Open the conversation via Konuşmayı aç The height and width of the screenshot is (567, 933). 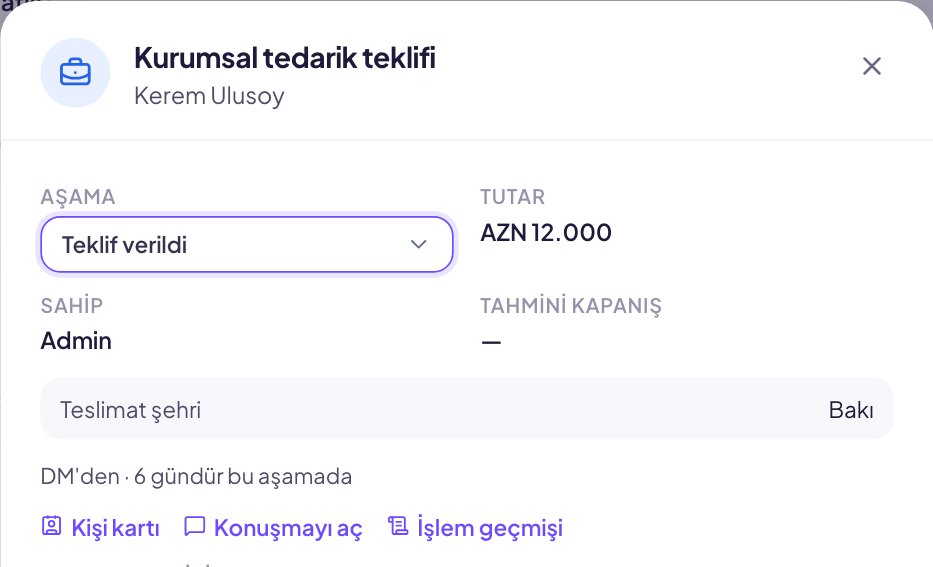pyautogui.click(x=273, y=528)
